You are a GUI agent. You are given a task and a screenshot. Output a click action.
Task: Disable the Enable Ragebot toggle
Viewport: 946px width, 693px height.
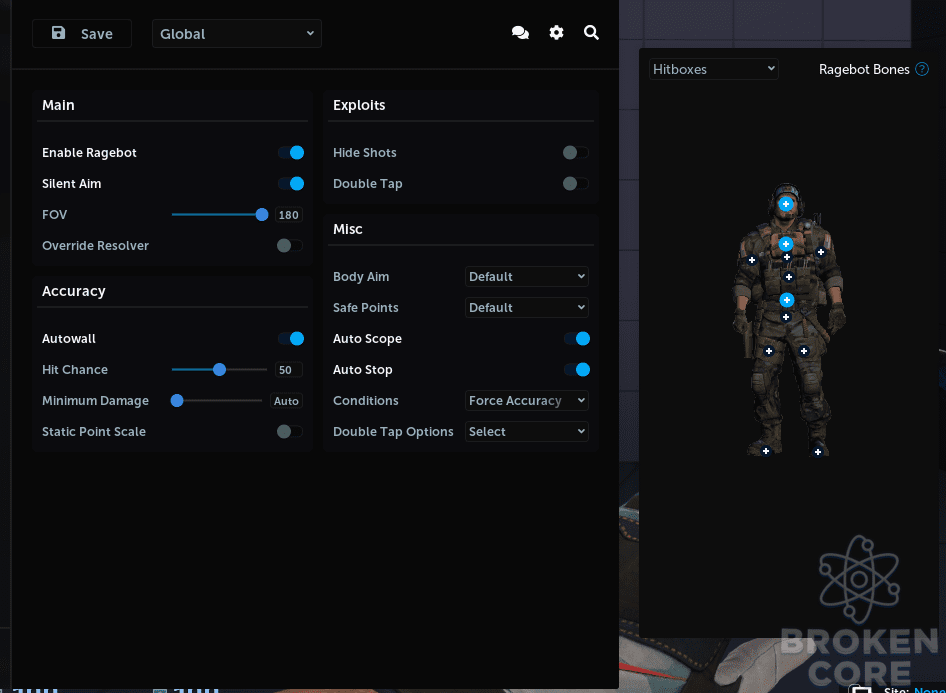point(291,153)
